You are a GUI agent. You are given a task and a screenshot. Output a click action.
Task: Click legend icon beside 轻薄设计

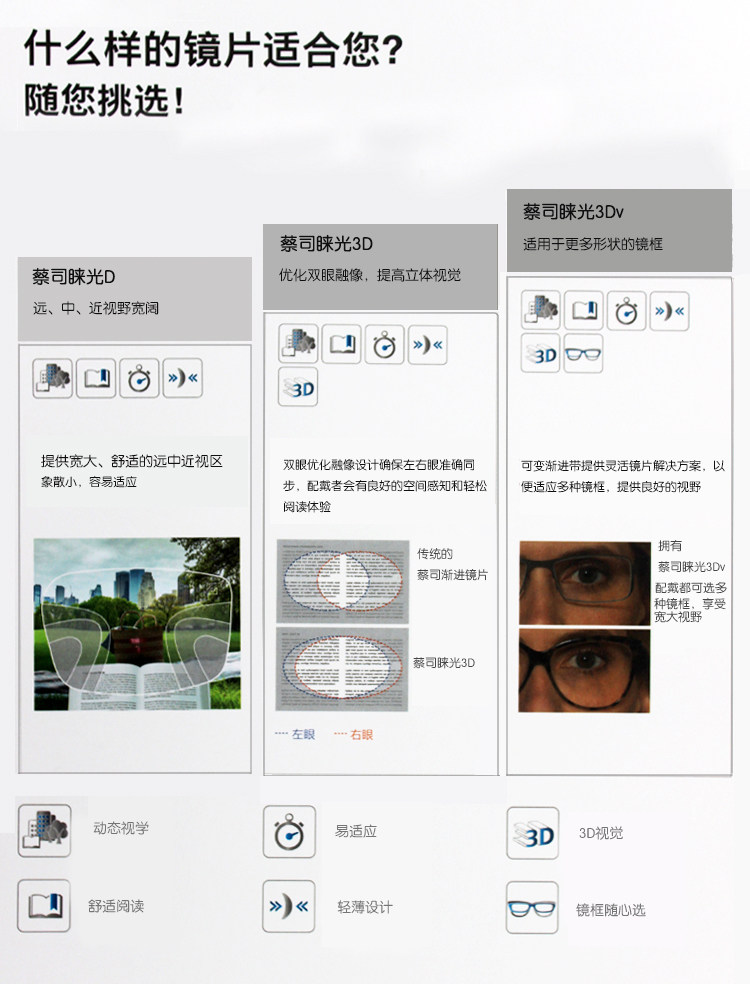[x=289, y=906]
